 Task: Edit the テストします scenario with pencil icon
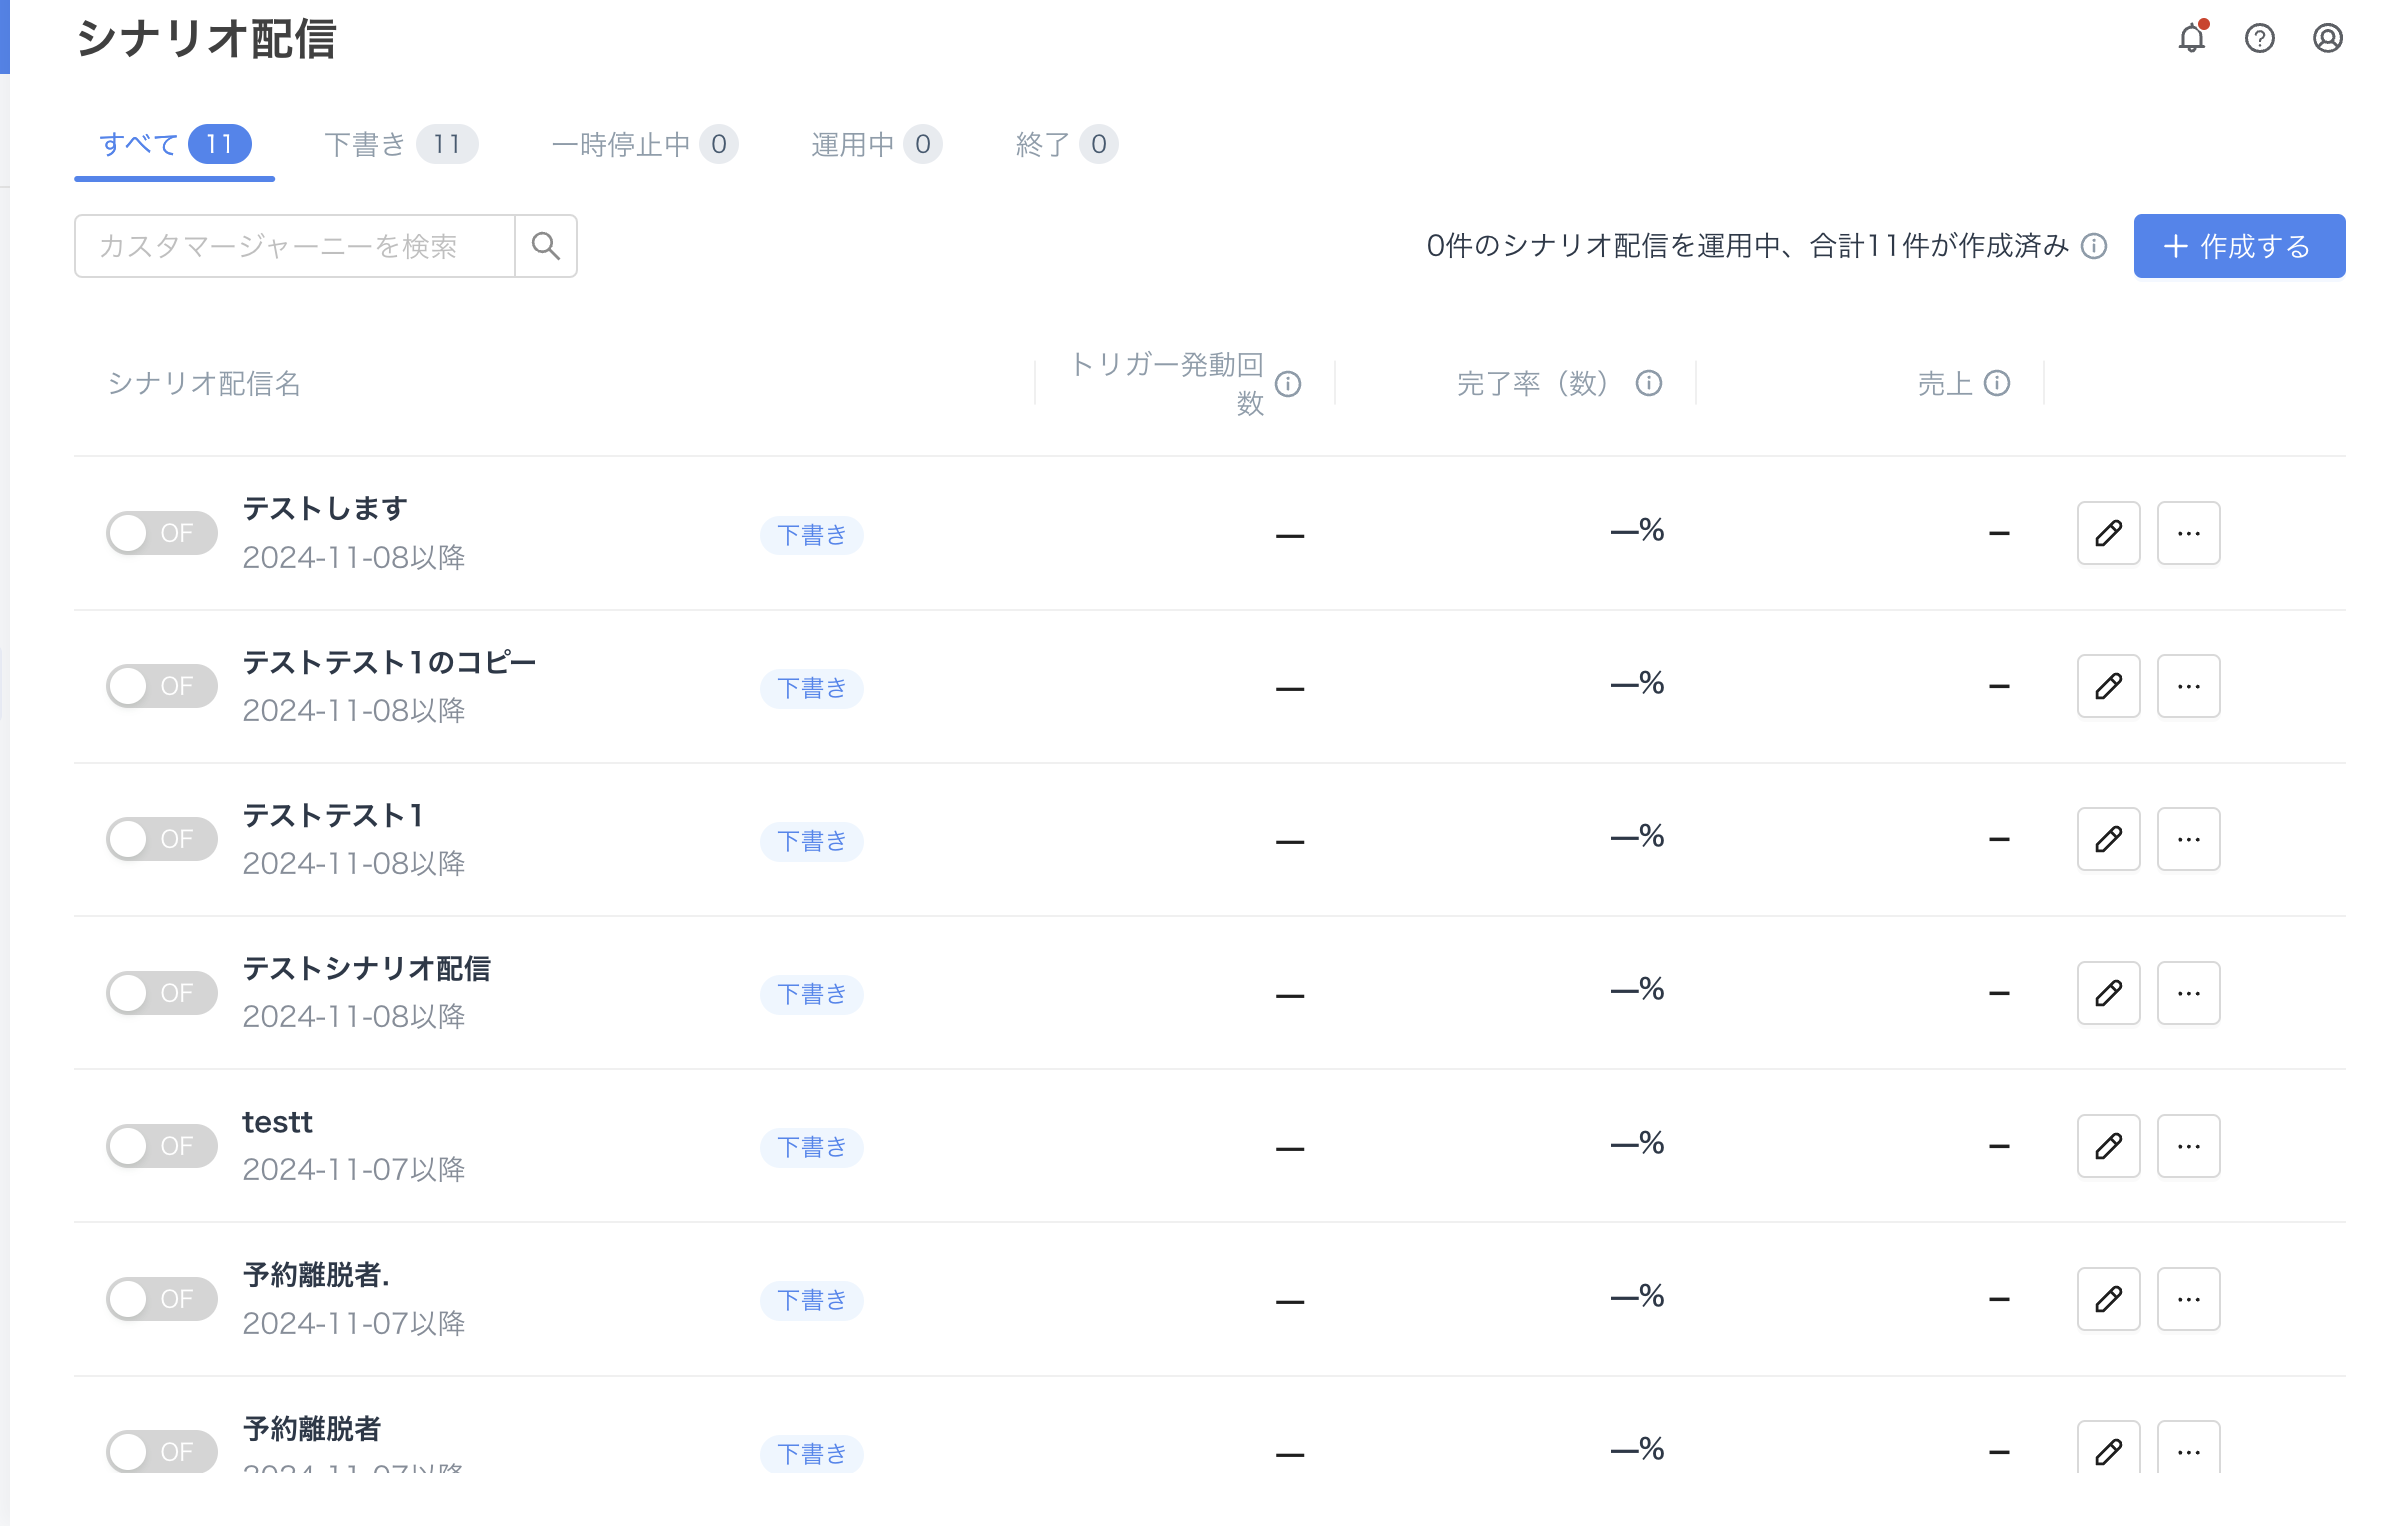tap(2108, 533)
